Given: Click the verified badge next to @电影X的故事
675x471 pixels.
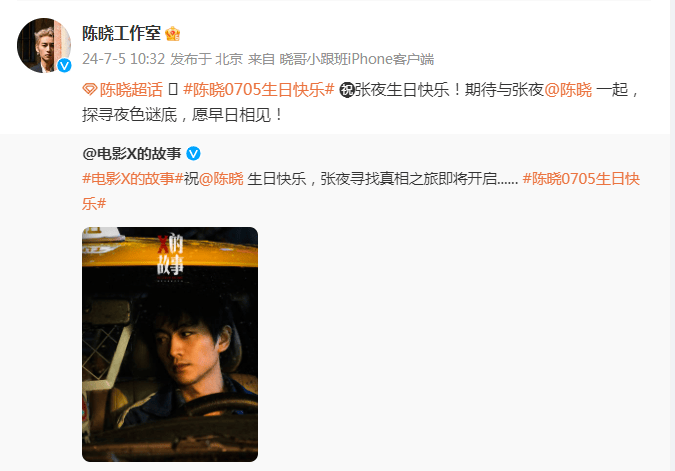Looking at the screenshot, I should [193, 153].
